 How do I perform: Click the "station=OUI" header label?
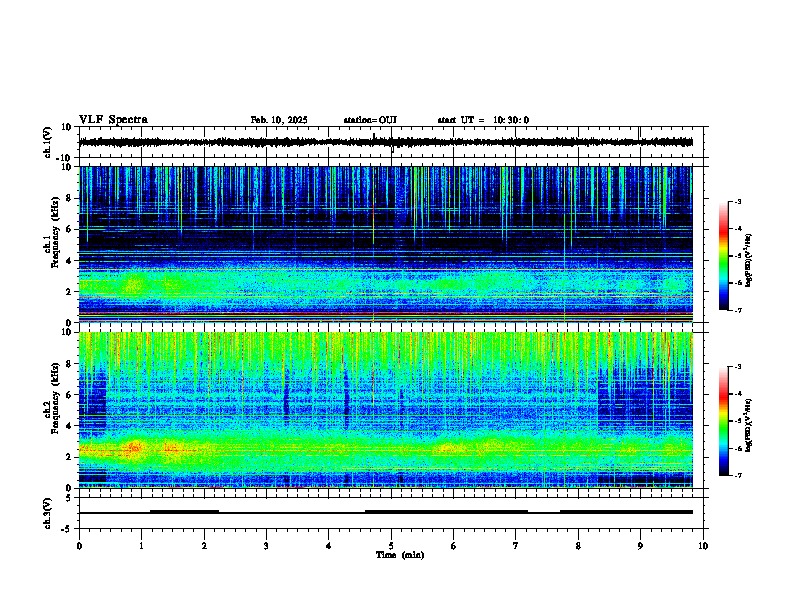pos(370,120)
